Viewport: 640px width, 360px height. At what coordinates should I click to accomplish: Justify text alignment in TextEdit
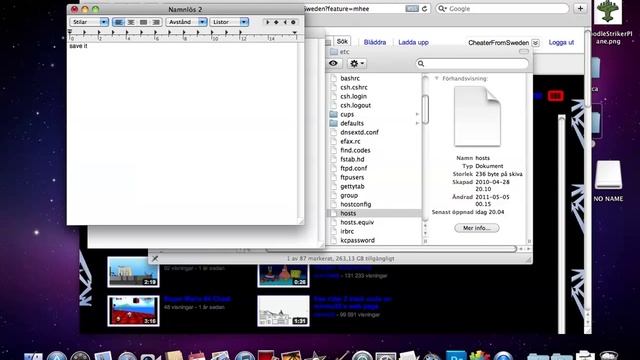click(143, 22)
